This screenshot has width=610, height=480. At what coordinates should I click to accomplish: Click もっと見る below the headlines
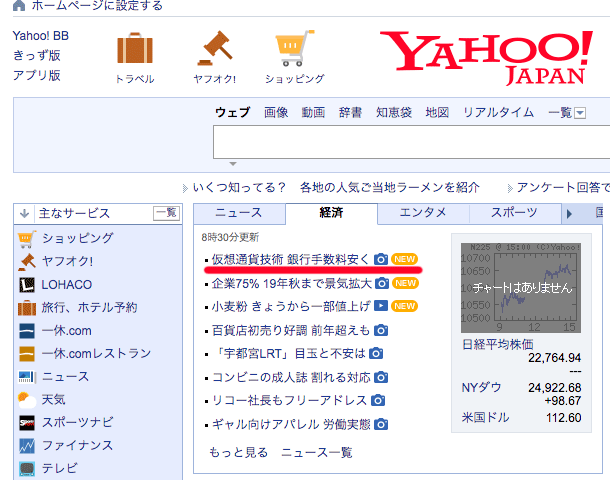(x=238, y=452)
